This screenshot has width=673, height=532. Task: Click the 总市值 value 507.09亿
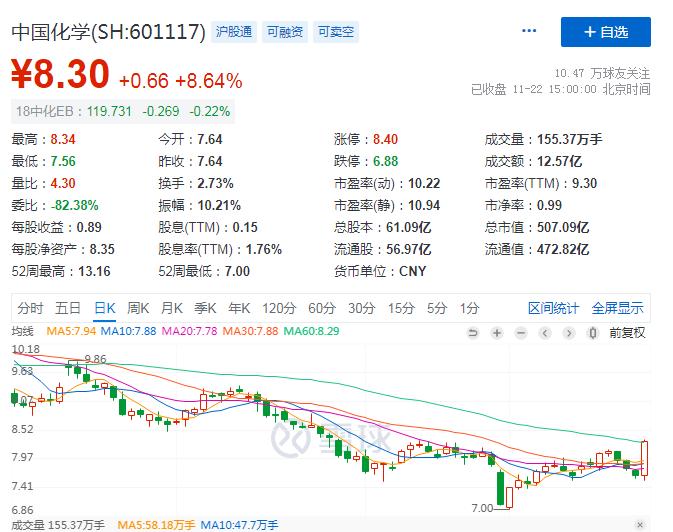[563, 227]
